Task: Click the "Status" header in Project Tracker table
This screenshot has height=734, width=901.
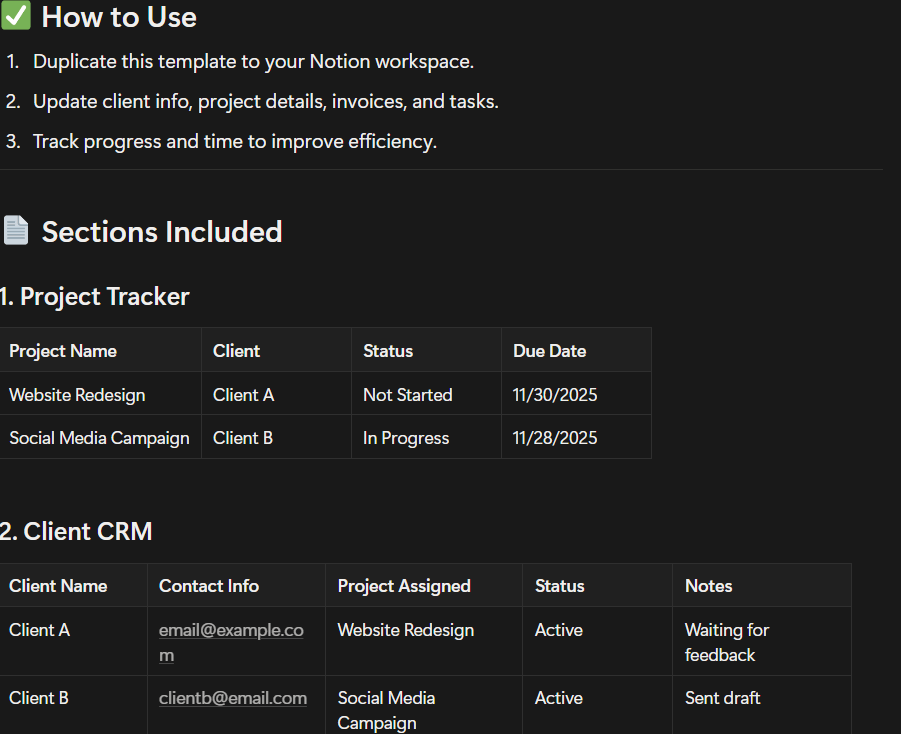Action: click(426, 351)
